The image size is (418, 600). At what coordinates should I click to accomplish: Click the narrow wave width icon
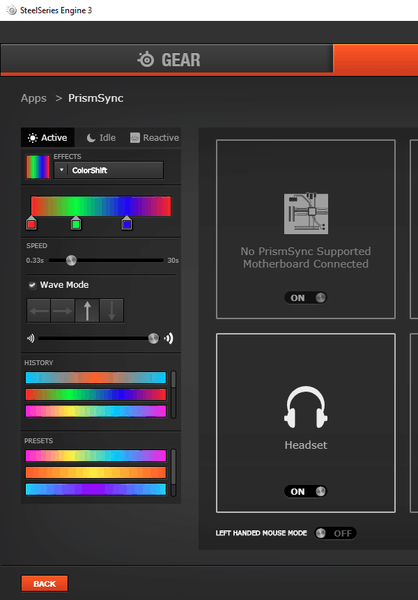pyautogui.click(x=30, y=338)
